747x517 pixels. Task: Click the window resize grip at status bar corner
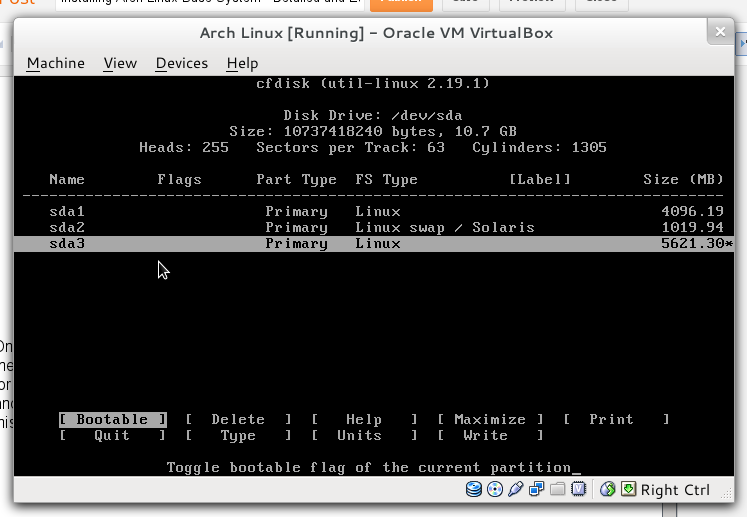(726, 494)
